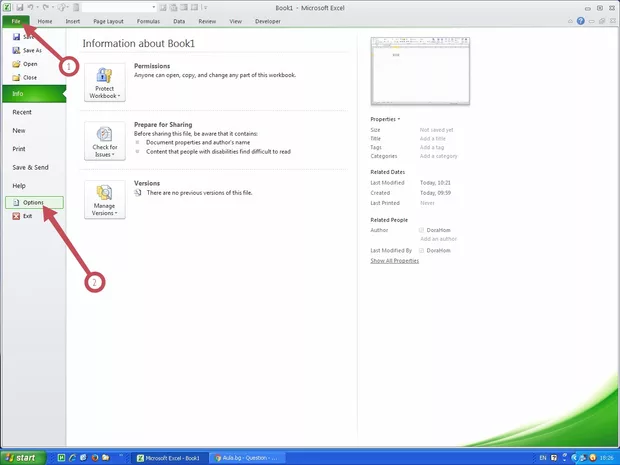The width and height of the screenshot is (620, 465).
Task: Click the 'Today, 09:59' created value
Action: pyautogui.click(x=435, y=193)
